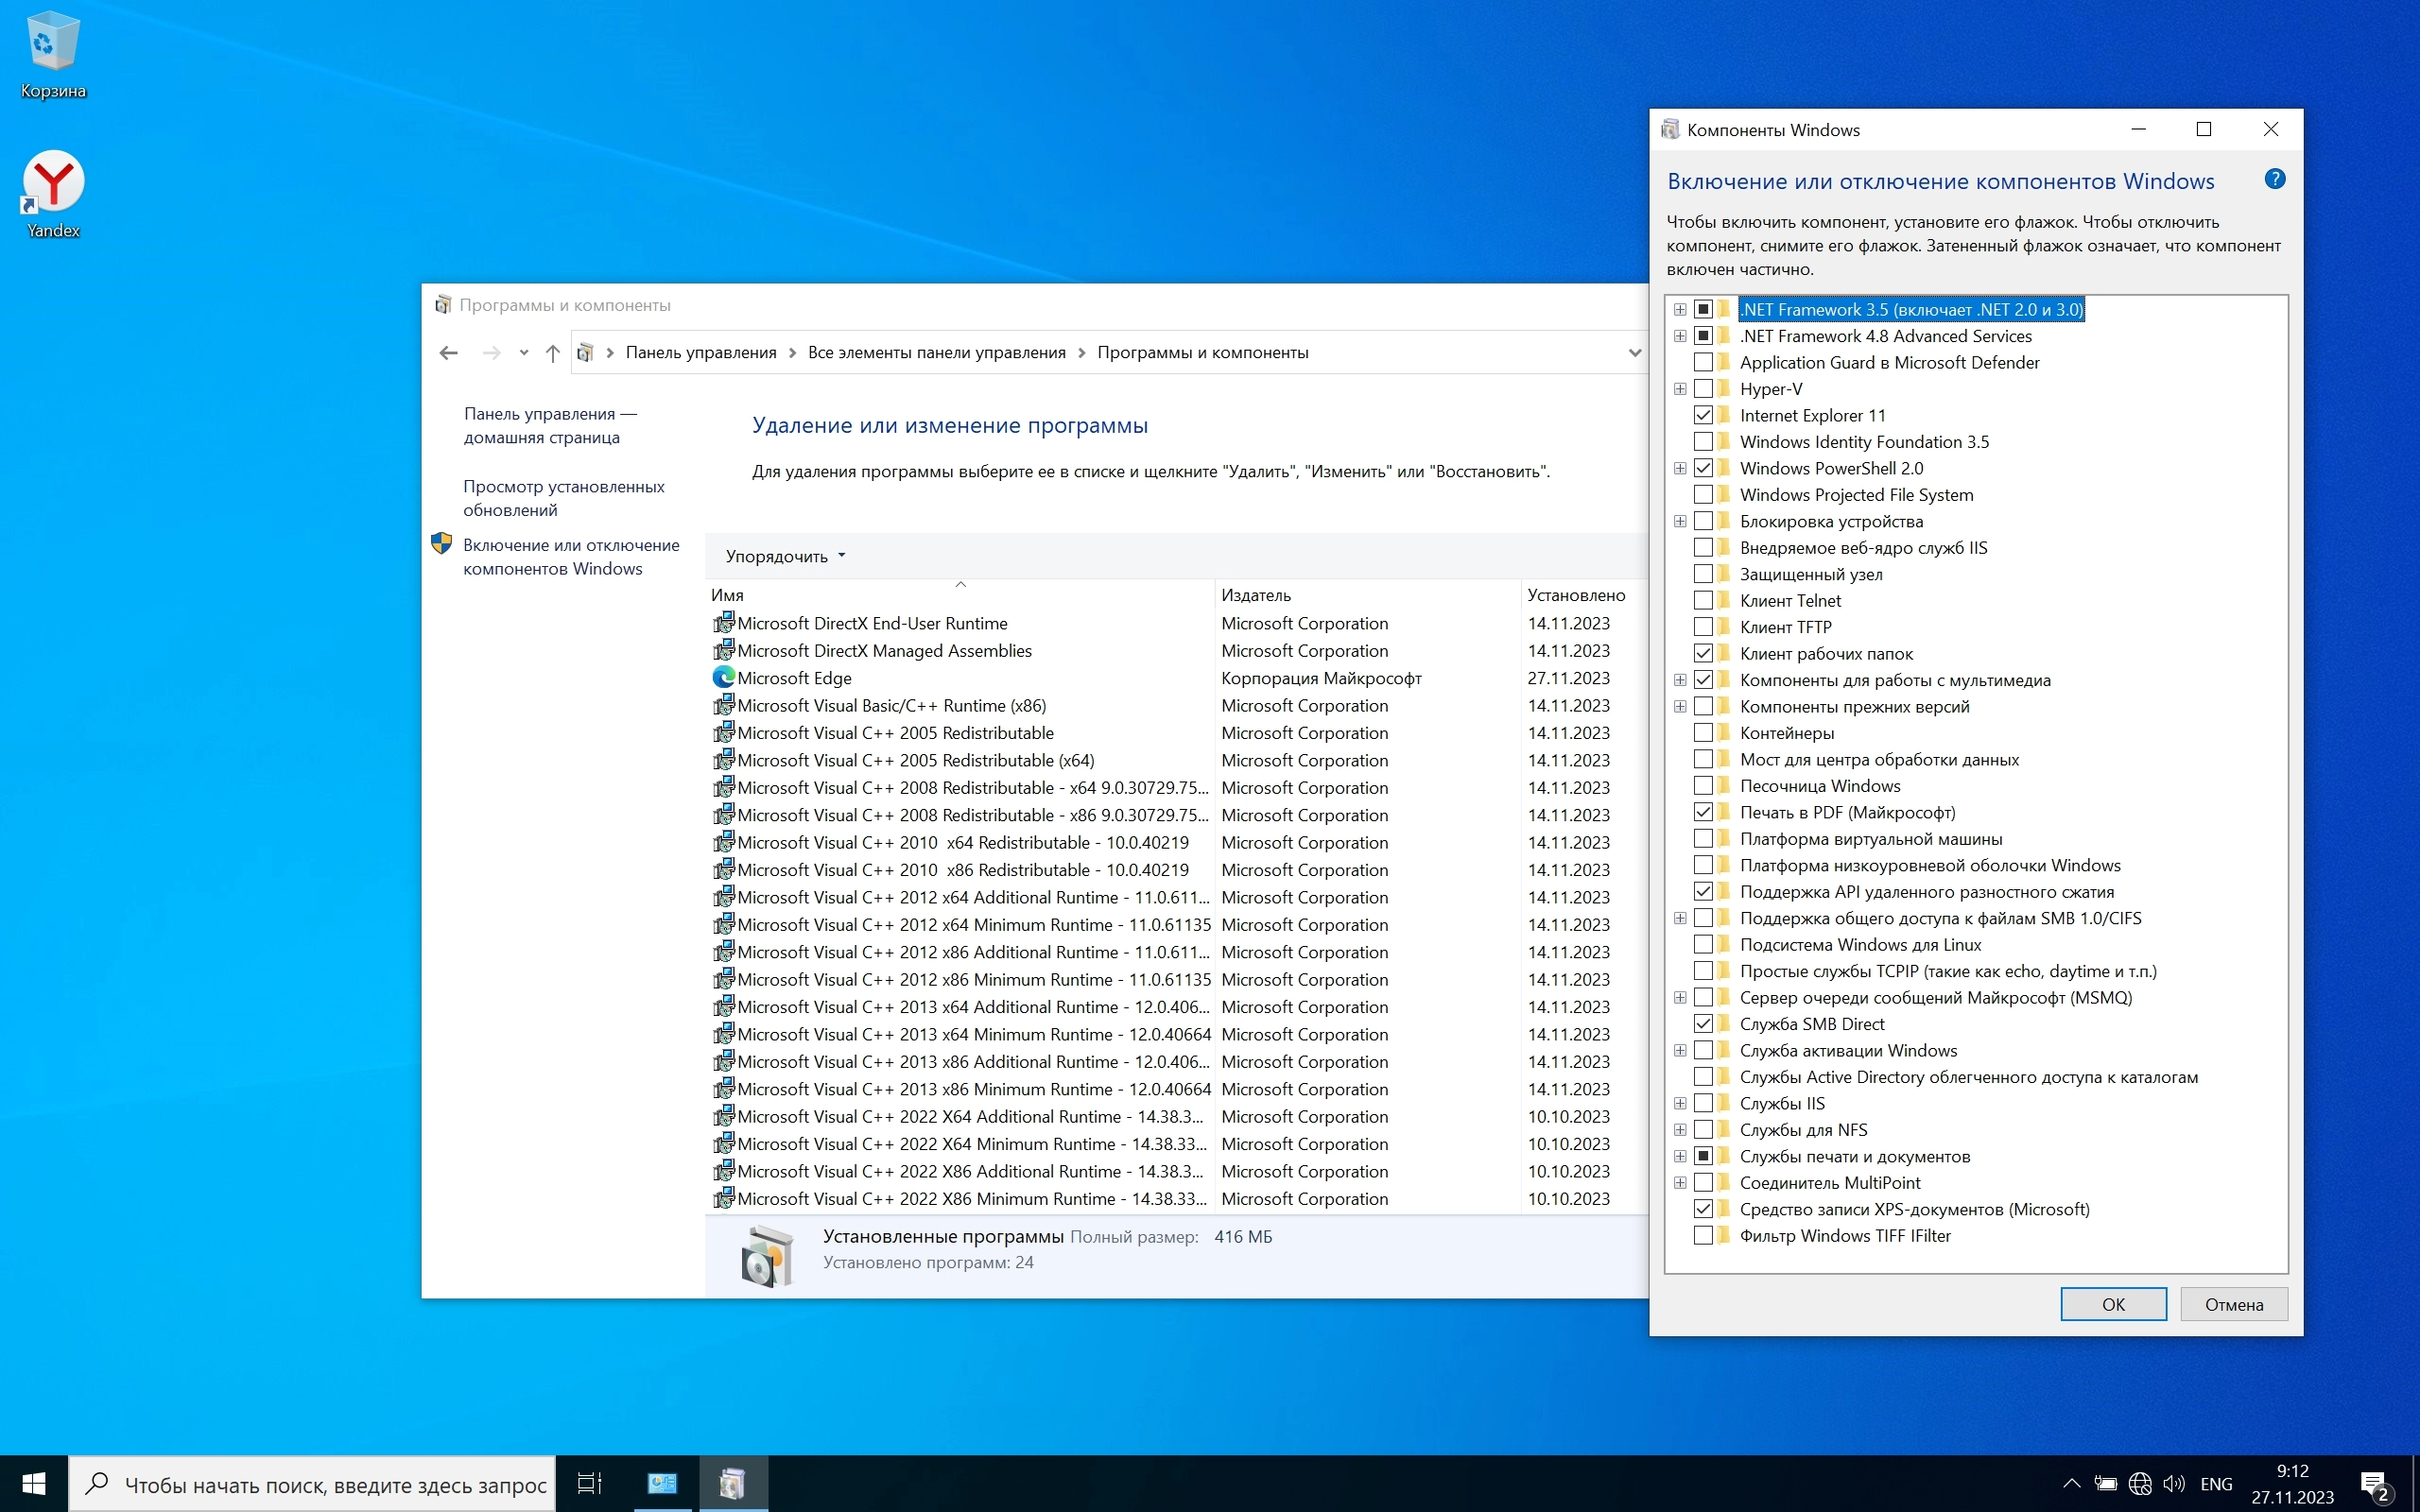Open the address bar history dropdown arrow
This screenshot has height=1512, width=2420.
(1634, 352)
